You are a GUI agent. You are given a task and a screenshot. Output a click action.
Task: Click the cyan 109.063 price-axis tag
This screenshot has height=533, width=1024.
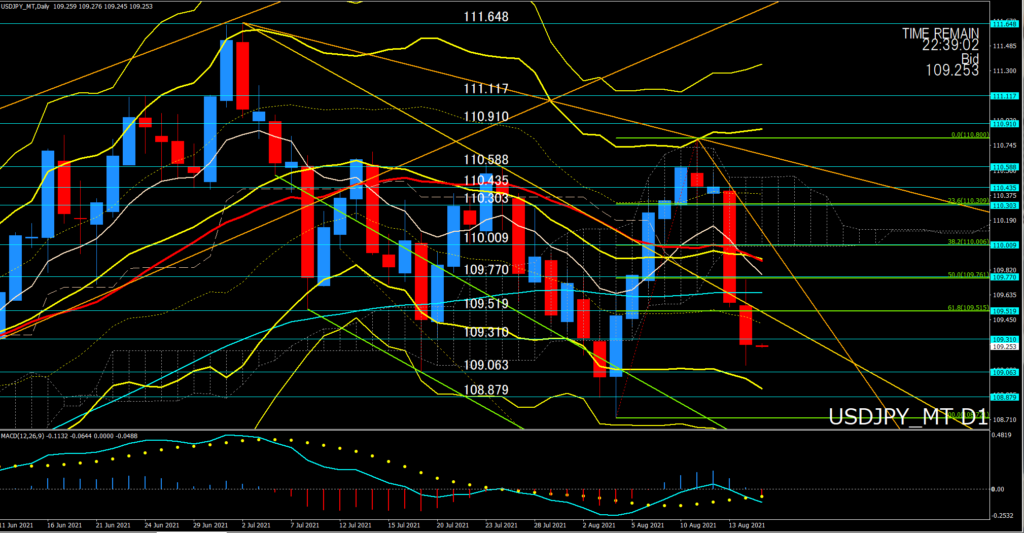1004,372
